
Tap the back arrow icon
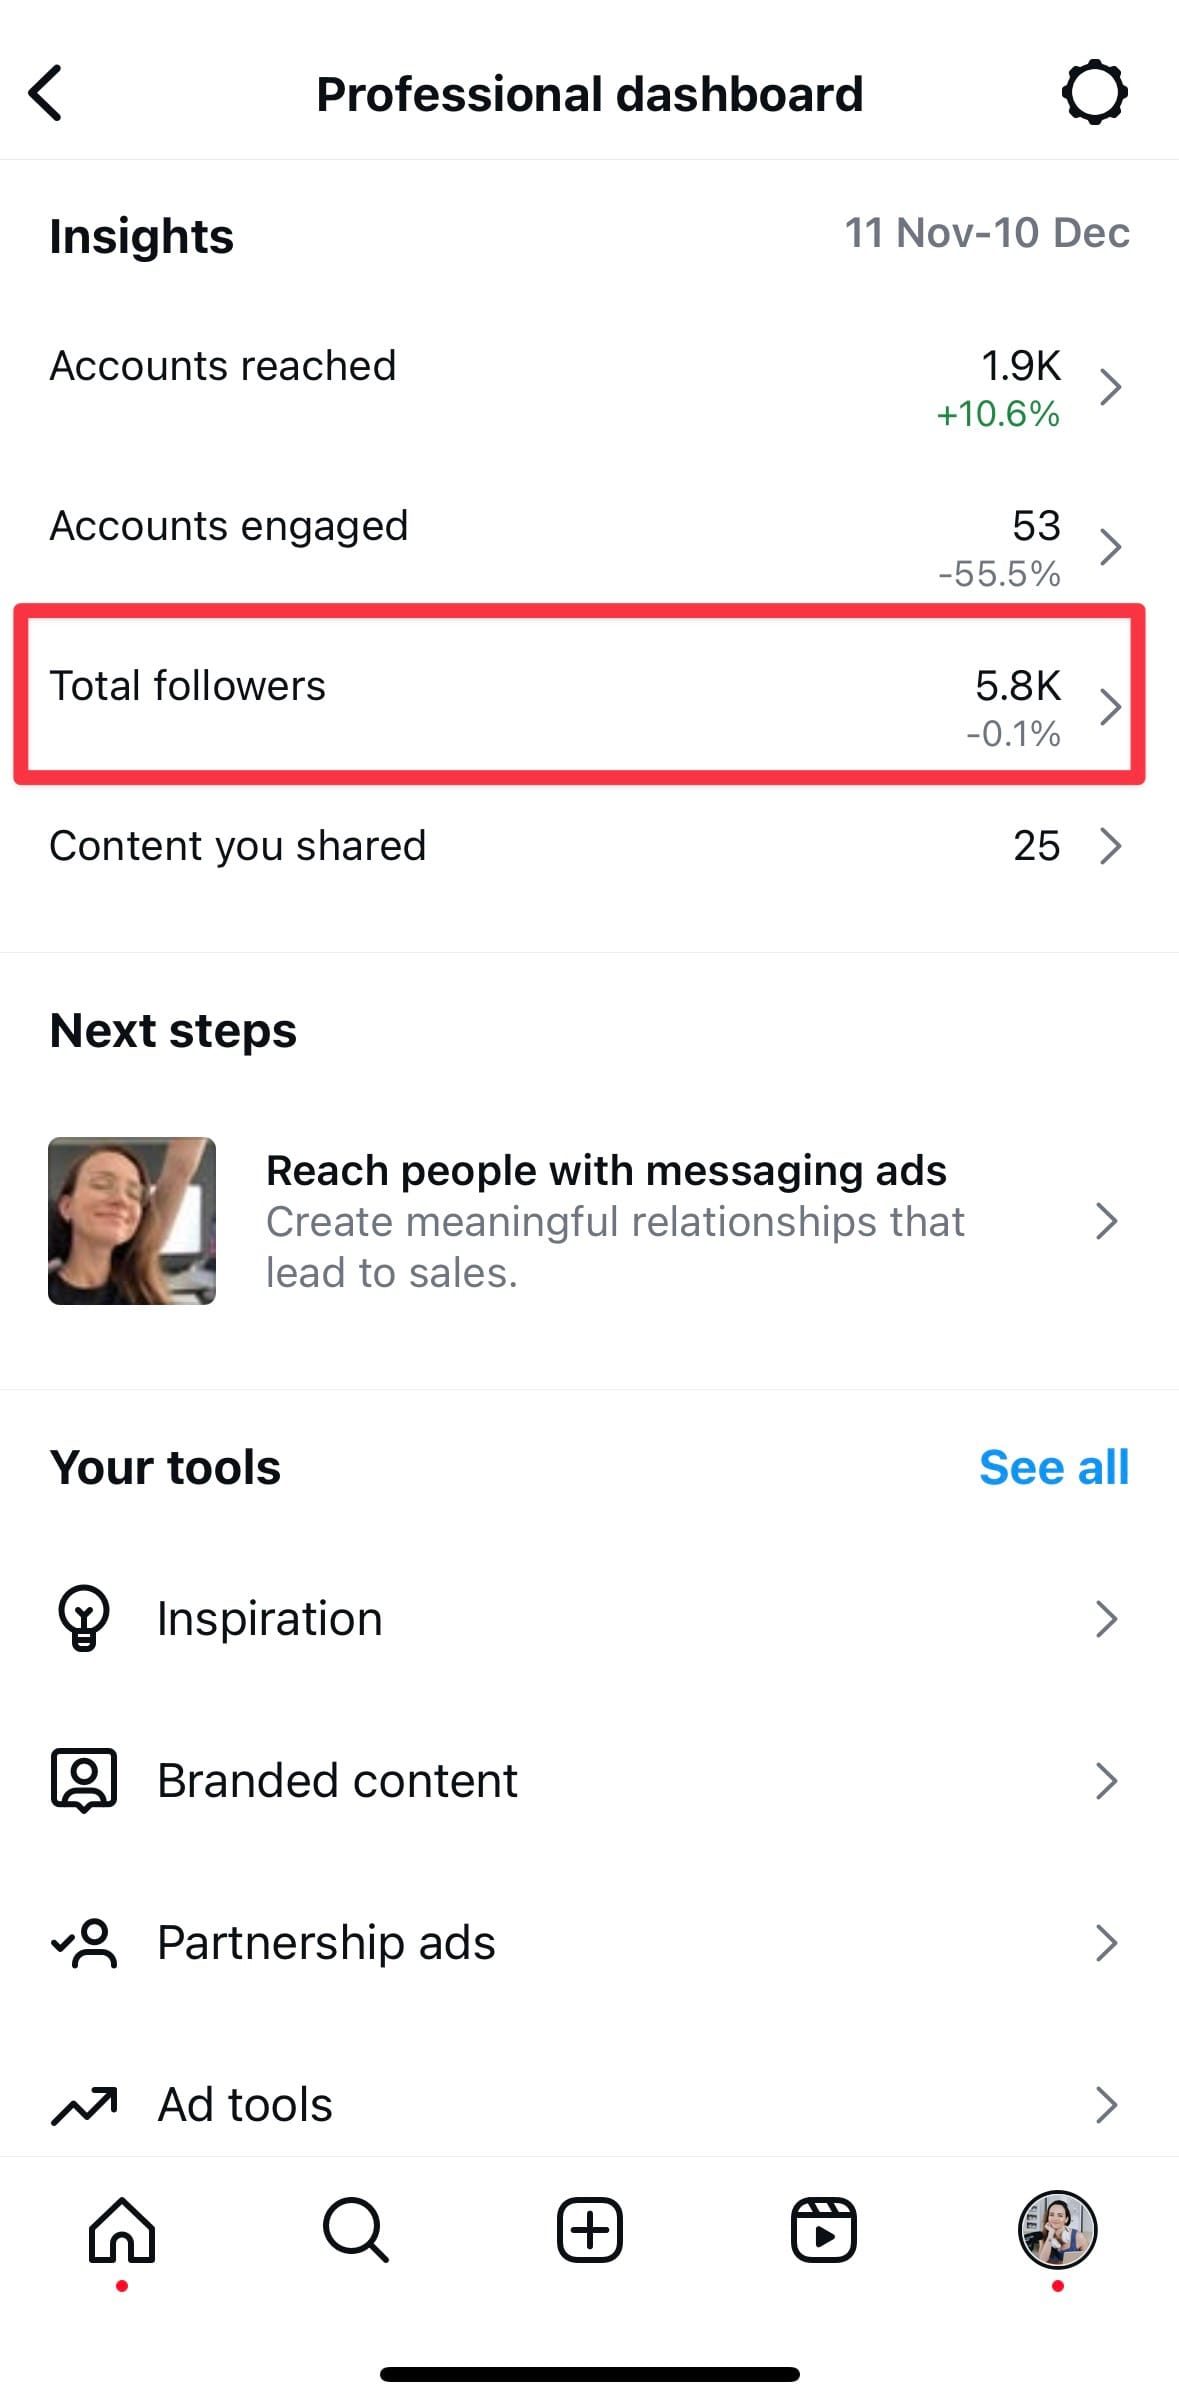coord(46,94)
